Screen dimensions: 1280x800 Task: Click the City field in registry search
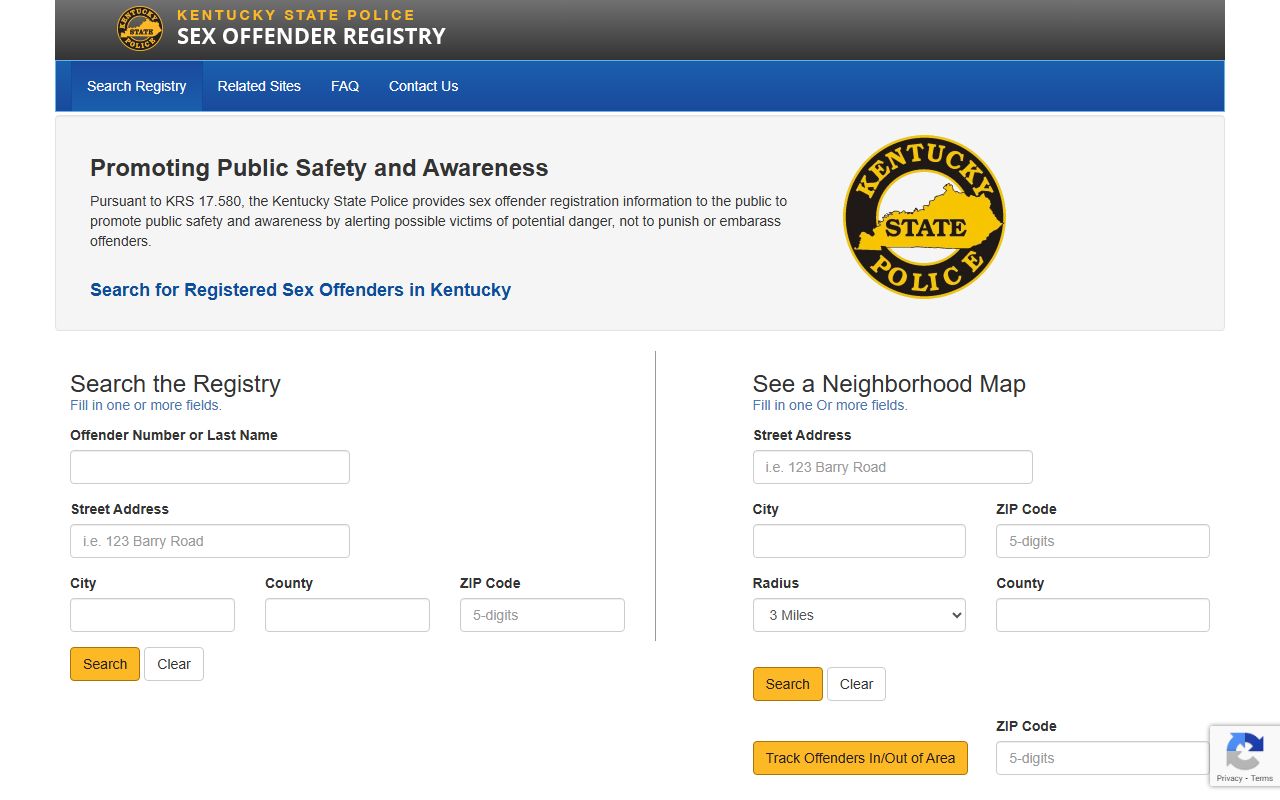click(152, 615)
